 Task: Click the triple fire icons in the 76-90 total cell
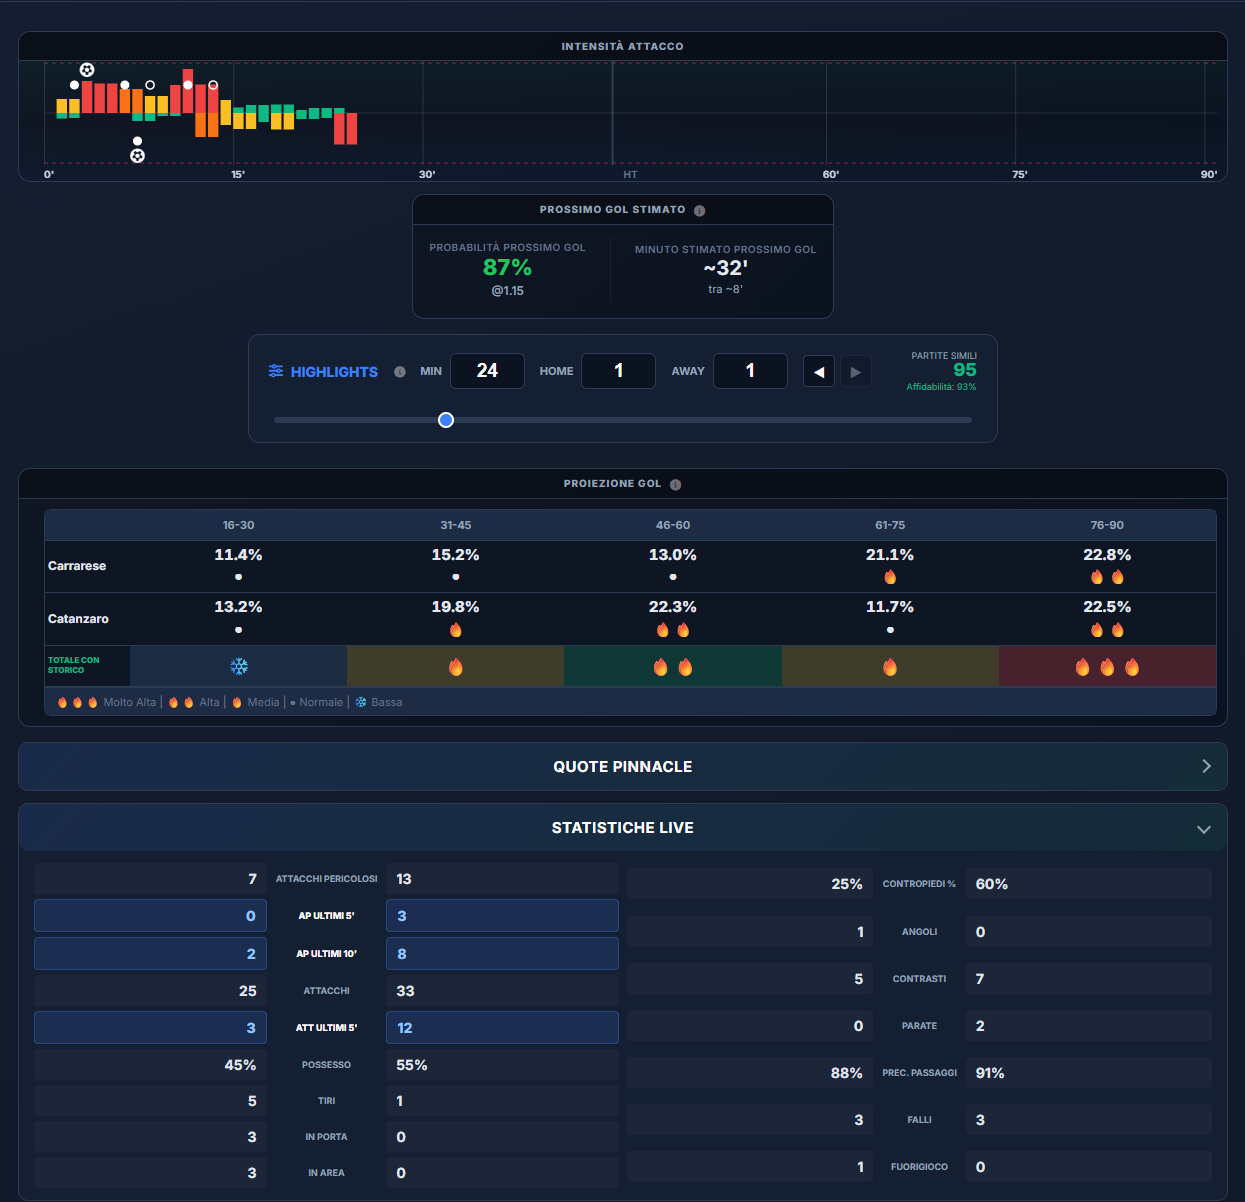pos(1106,666)
